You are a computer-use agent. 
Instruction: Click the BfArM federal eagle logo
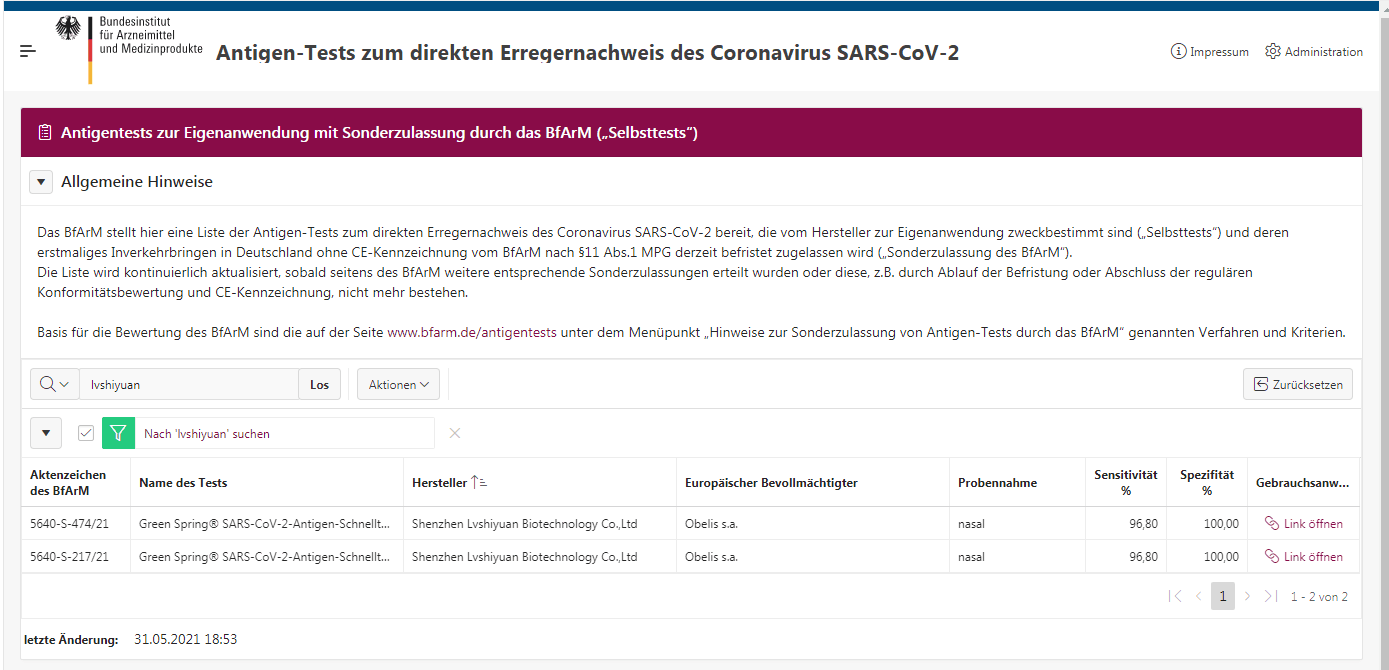[68, 30]
